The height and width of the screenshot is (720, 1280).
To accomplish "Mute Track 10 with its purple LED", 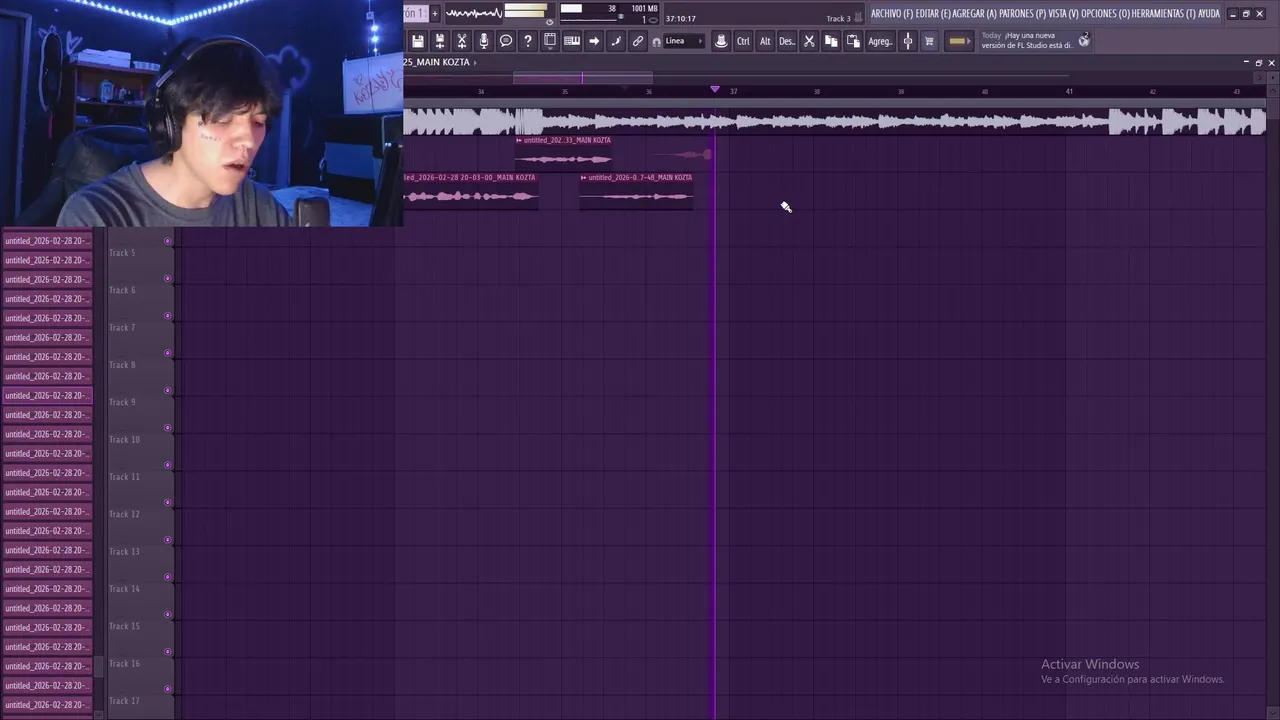I will 167,428.
